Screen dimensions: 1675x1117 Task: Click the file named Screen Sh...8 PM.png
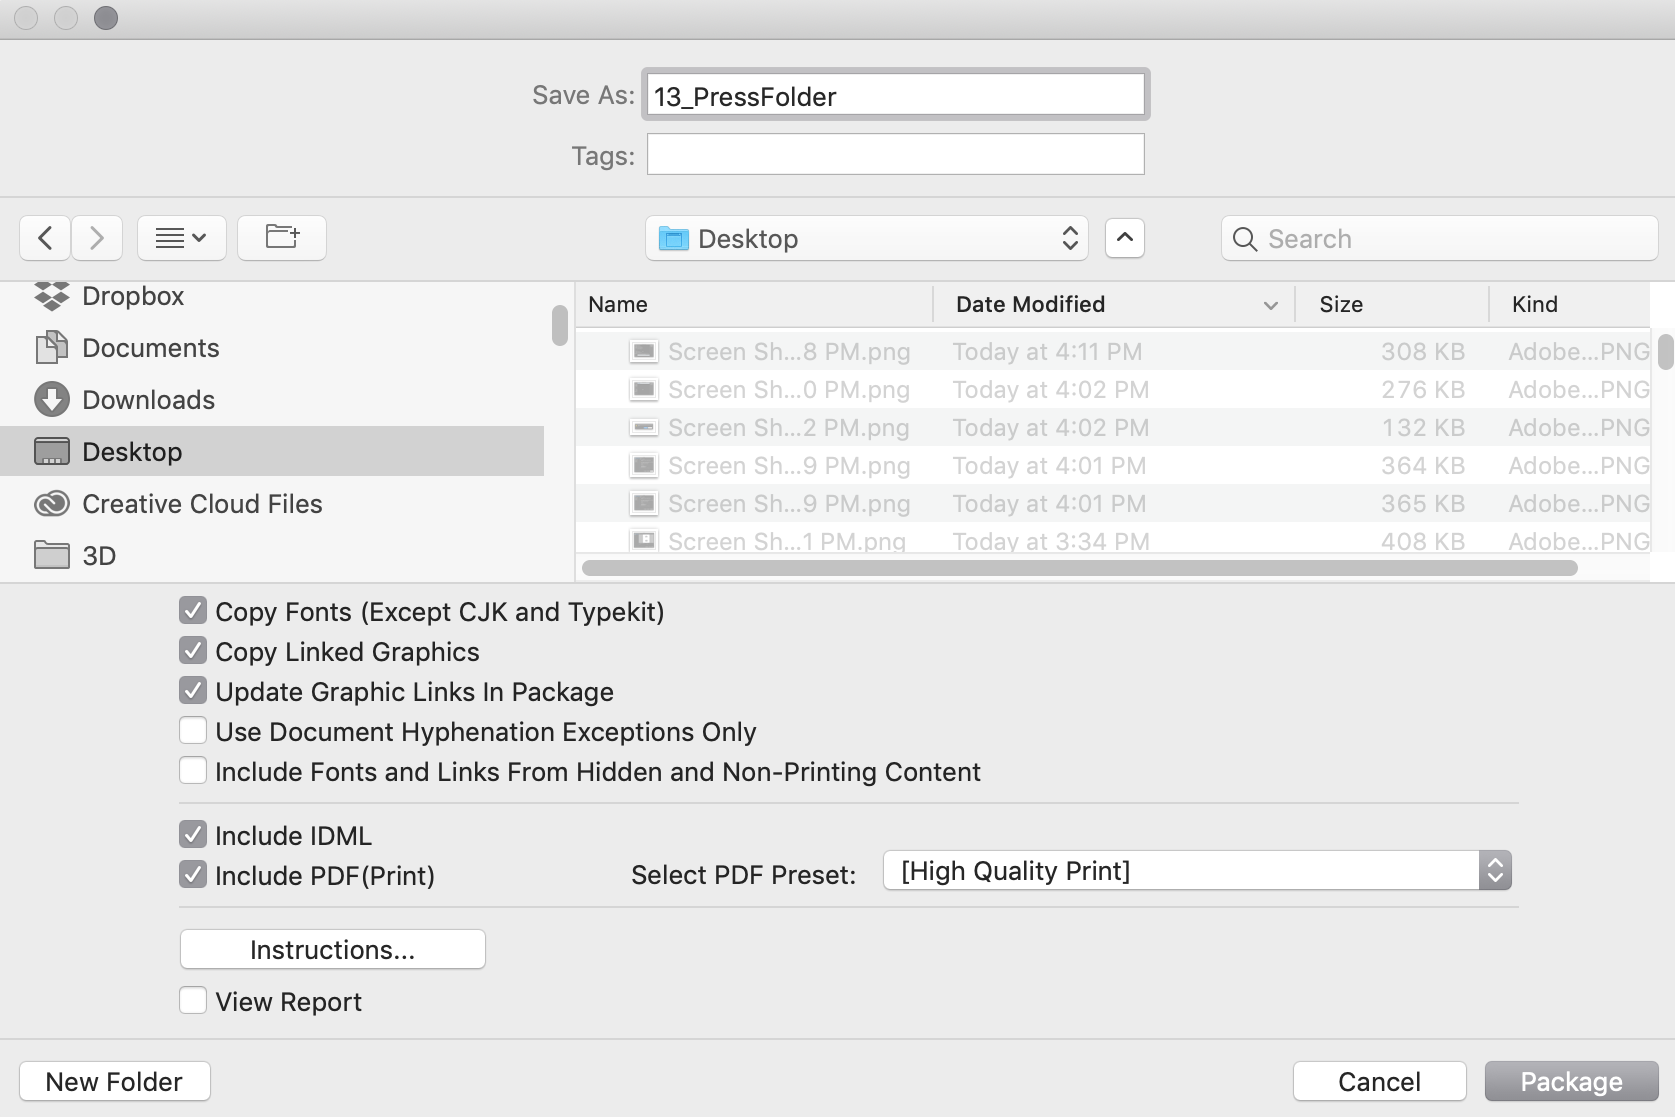coord(789,352)
